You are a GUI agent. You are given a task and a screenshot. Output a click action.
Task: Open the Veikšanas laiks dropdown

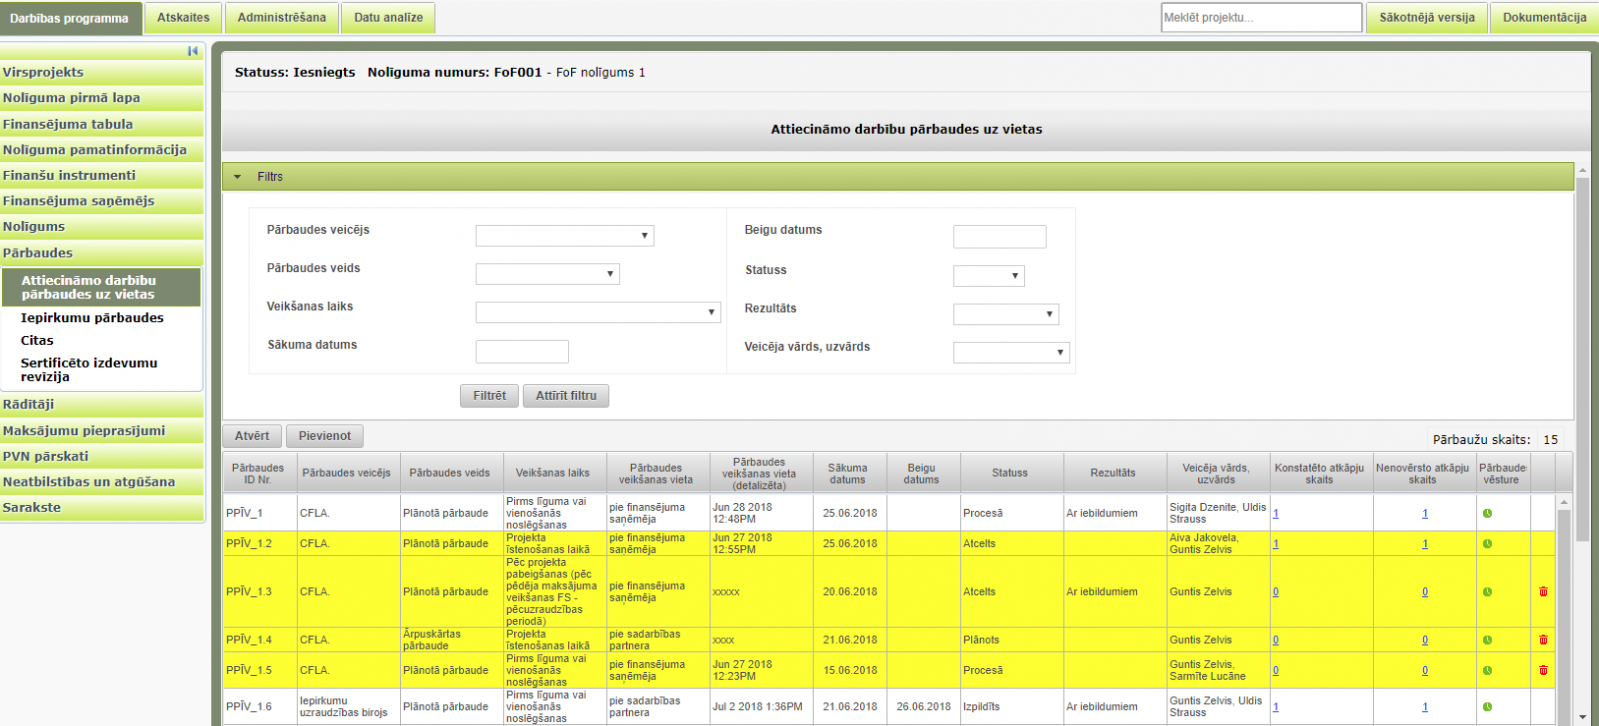tap(598, 313)
